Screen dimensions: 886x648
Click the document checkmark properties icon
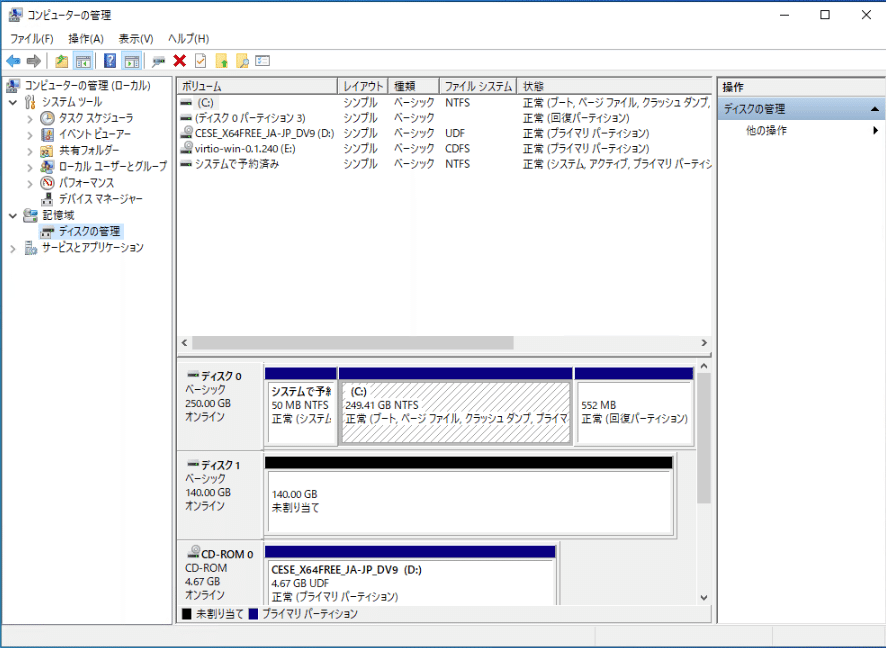201,60
